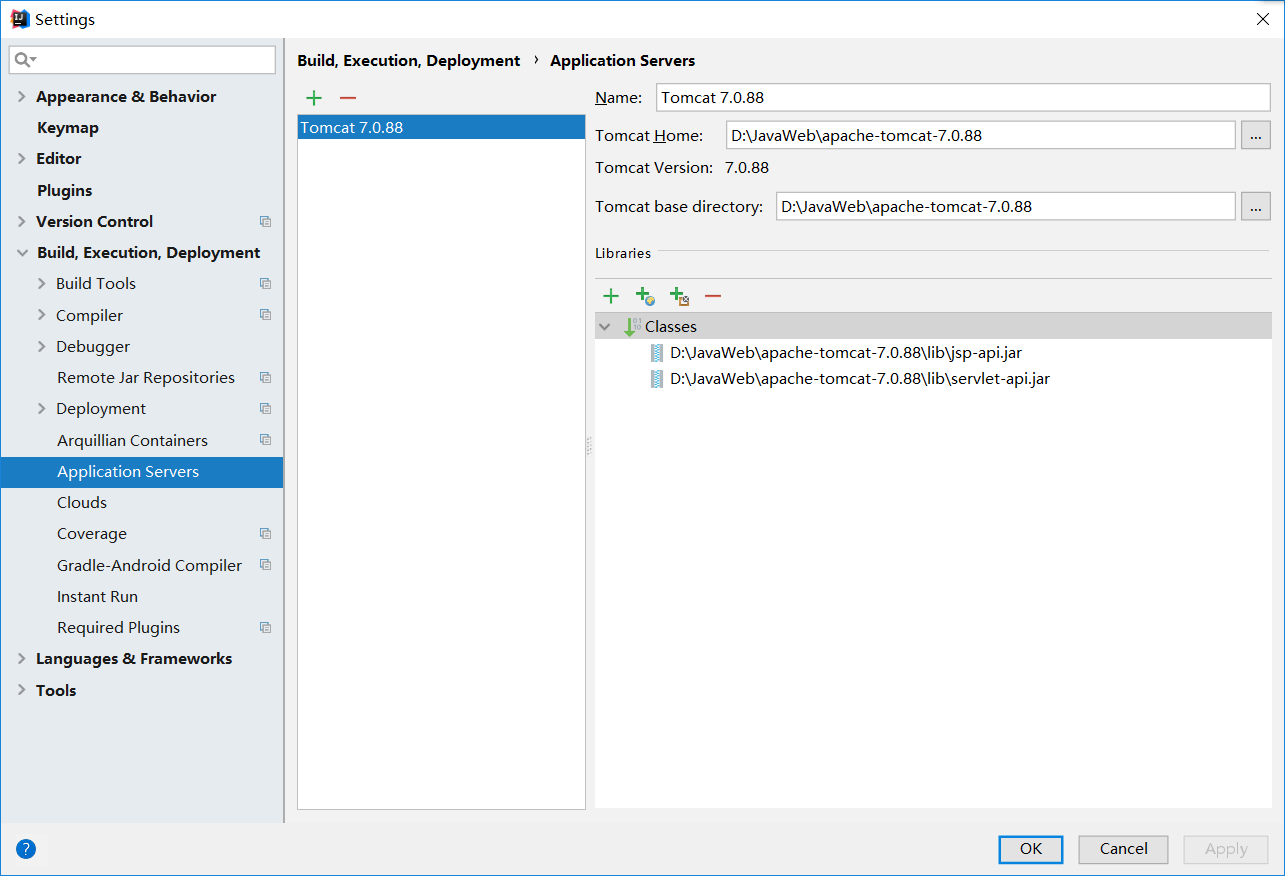Expand the Version Control section
This screenshot has width=1285, height=876.
tap(22, 222)
